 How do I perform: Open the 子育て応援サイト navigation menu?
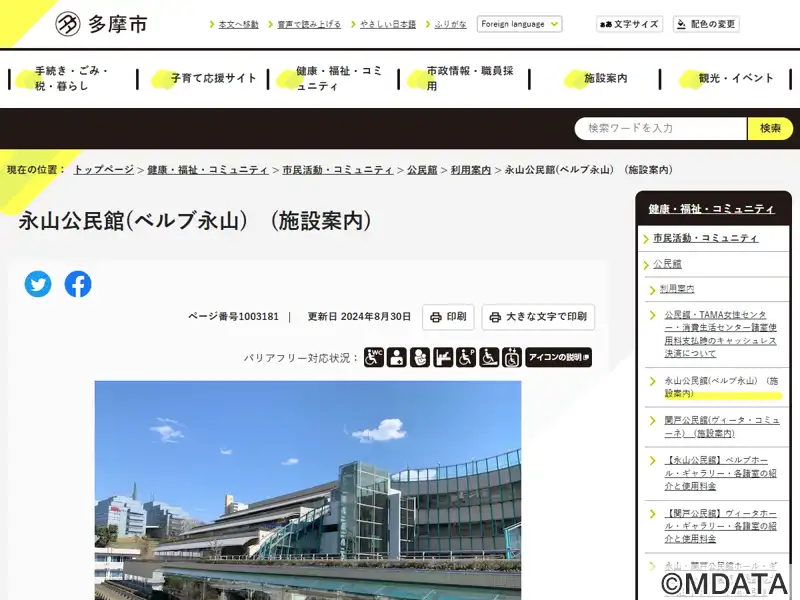(203, 79)
